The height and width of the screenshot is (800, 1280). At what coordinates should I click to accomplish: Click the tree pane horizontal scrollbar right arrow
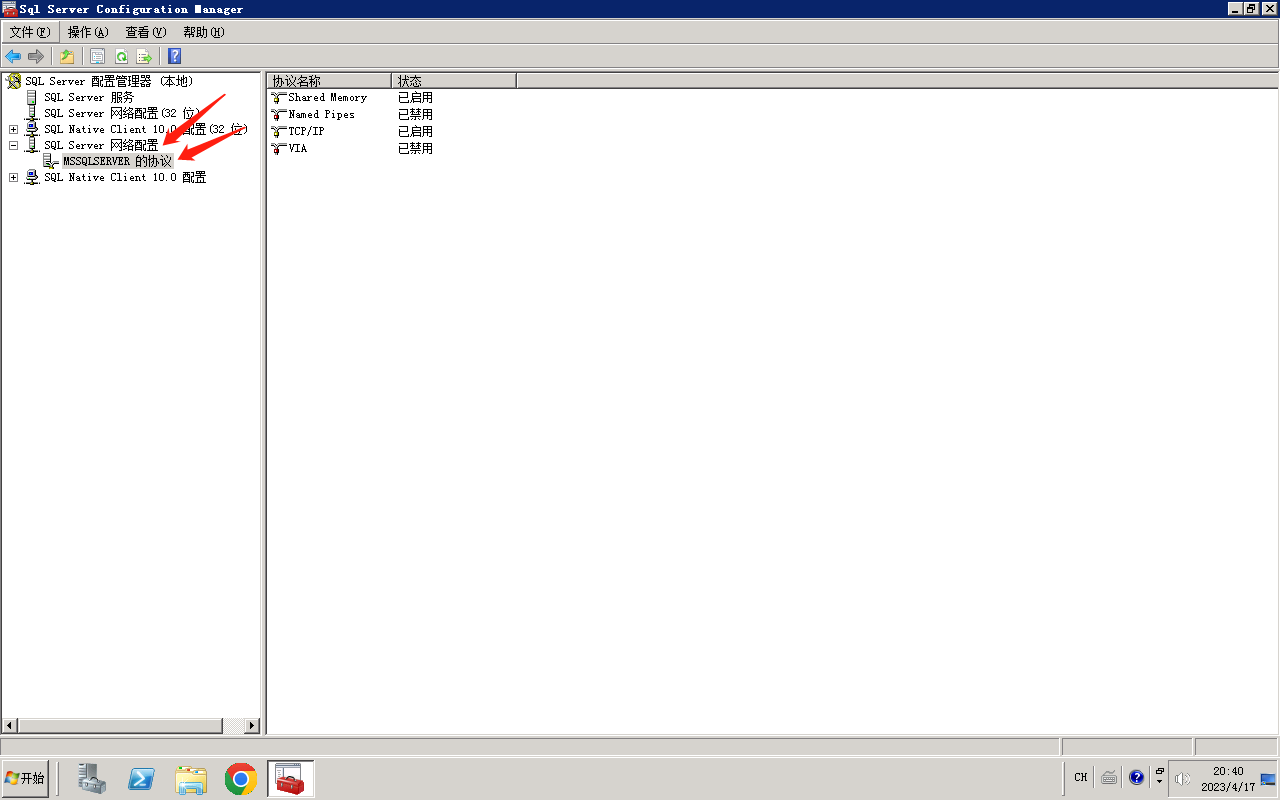pyautogui.click(x=251, y=726)
